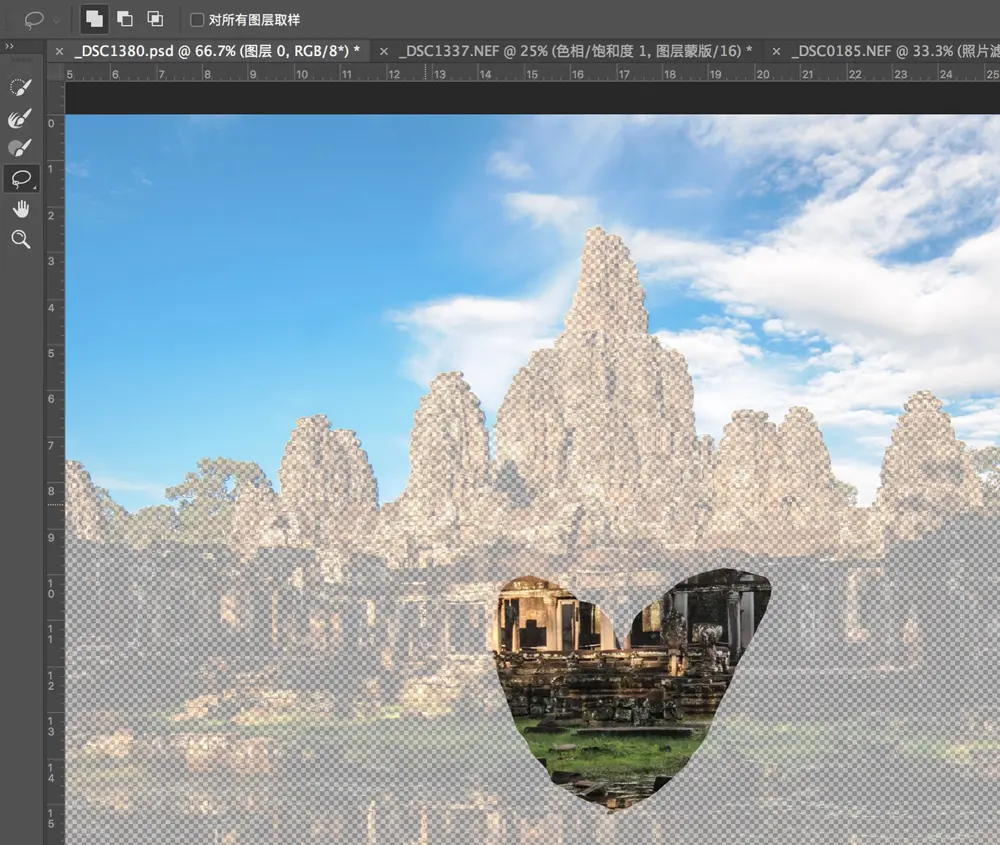Image resolution: width=1000 pixels, height=845 pixels.
Task: Select the Zoom magnifier tool
Action: coord(20,239)
